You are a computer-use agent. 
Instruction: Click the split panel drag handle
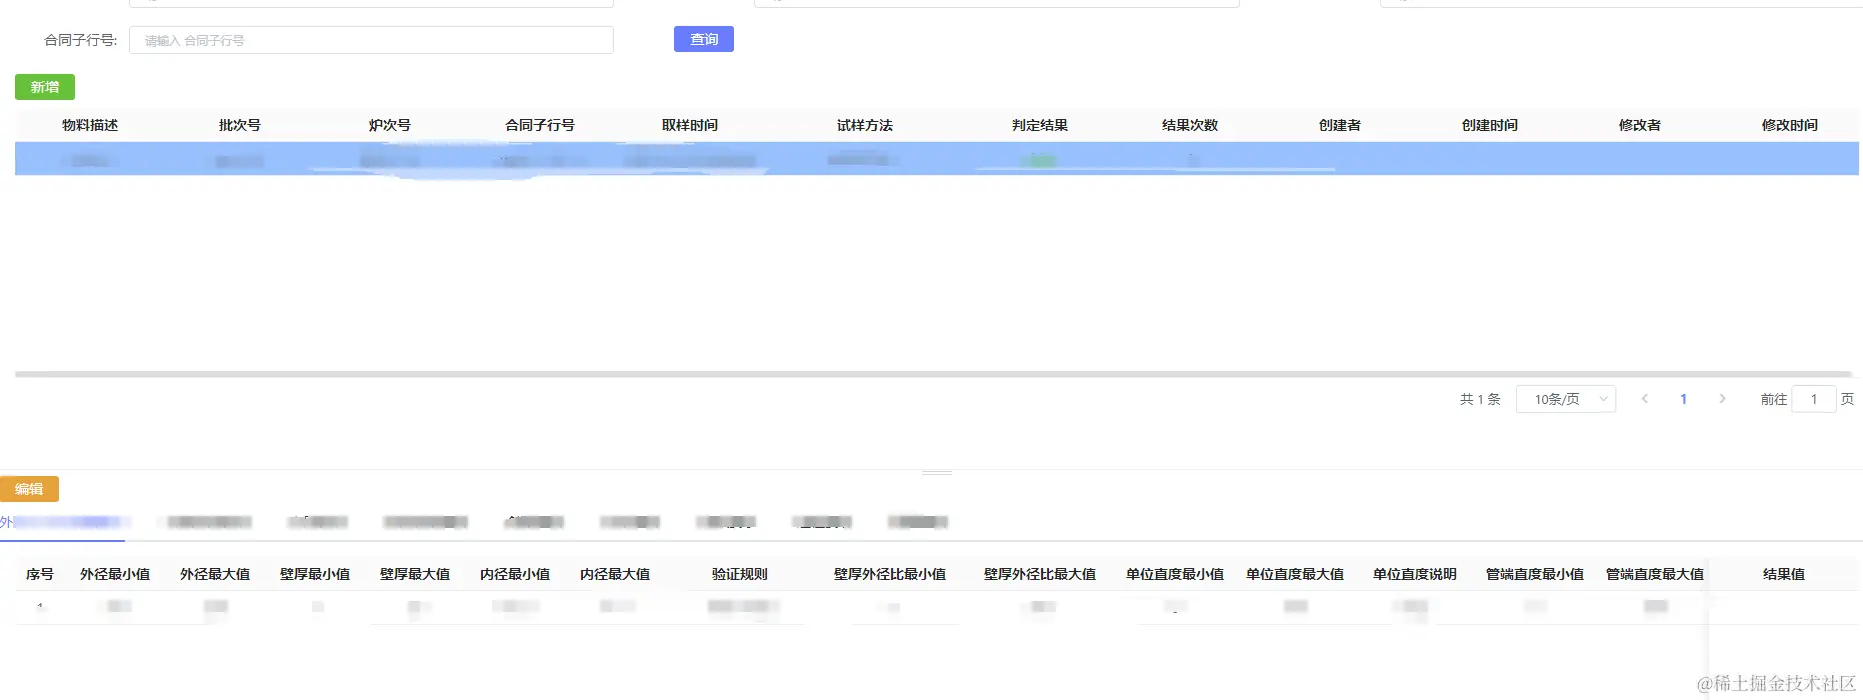(937, 473)
